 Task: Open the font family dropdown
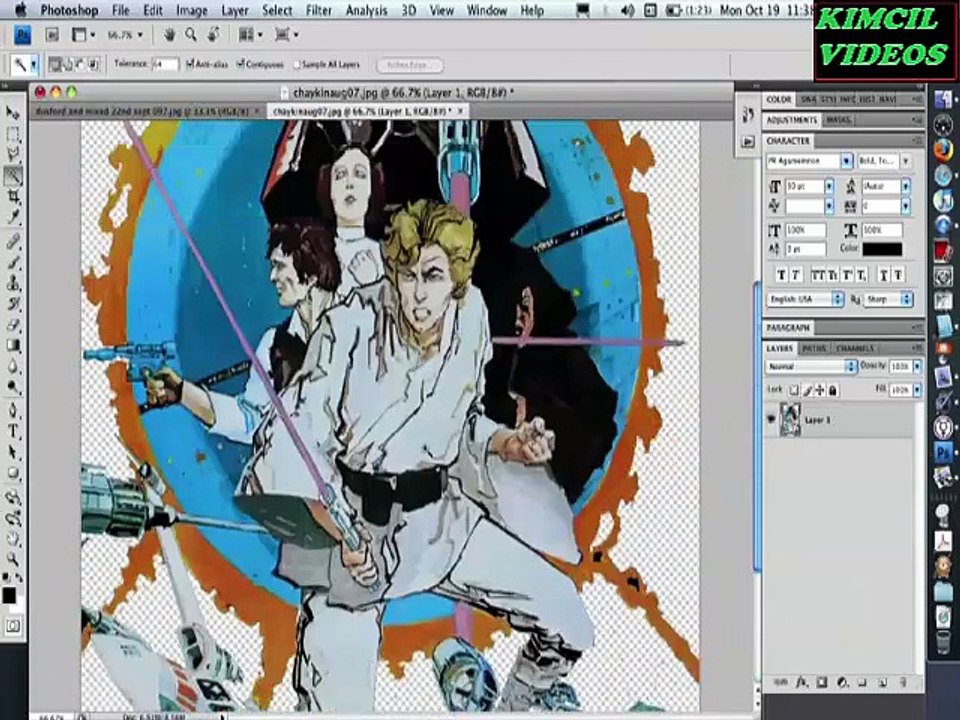[846, 161]
